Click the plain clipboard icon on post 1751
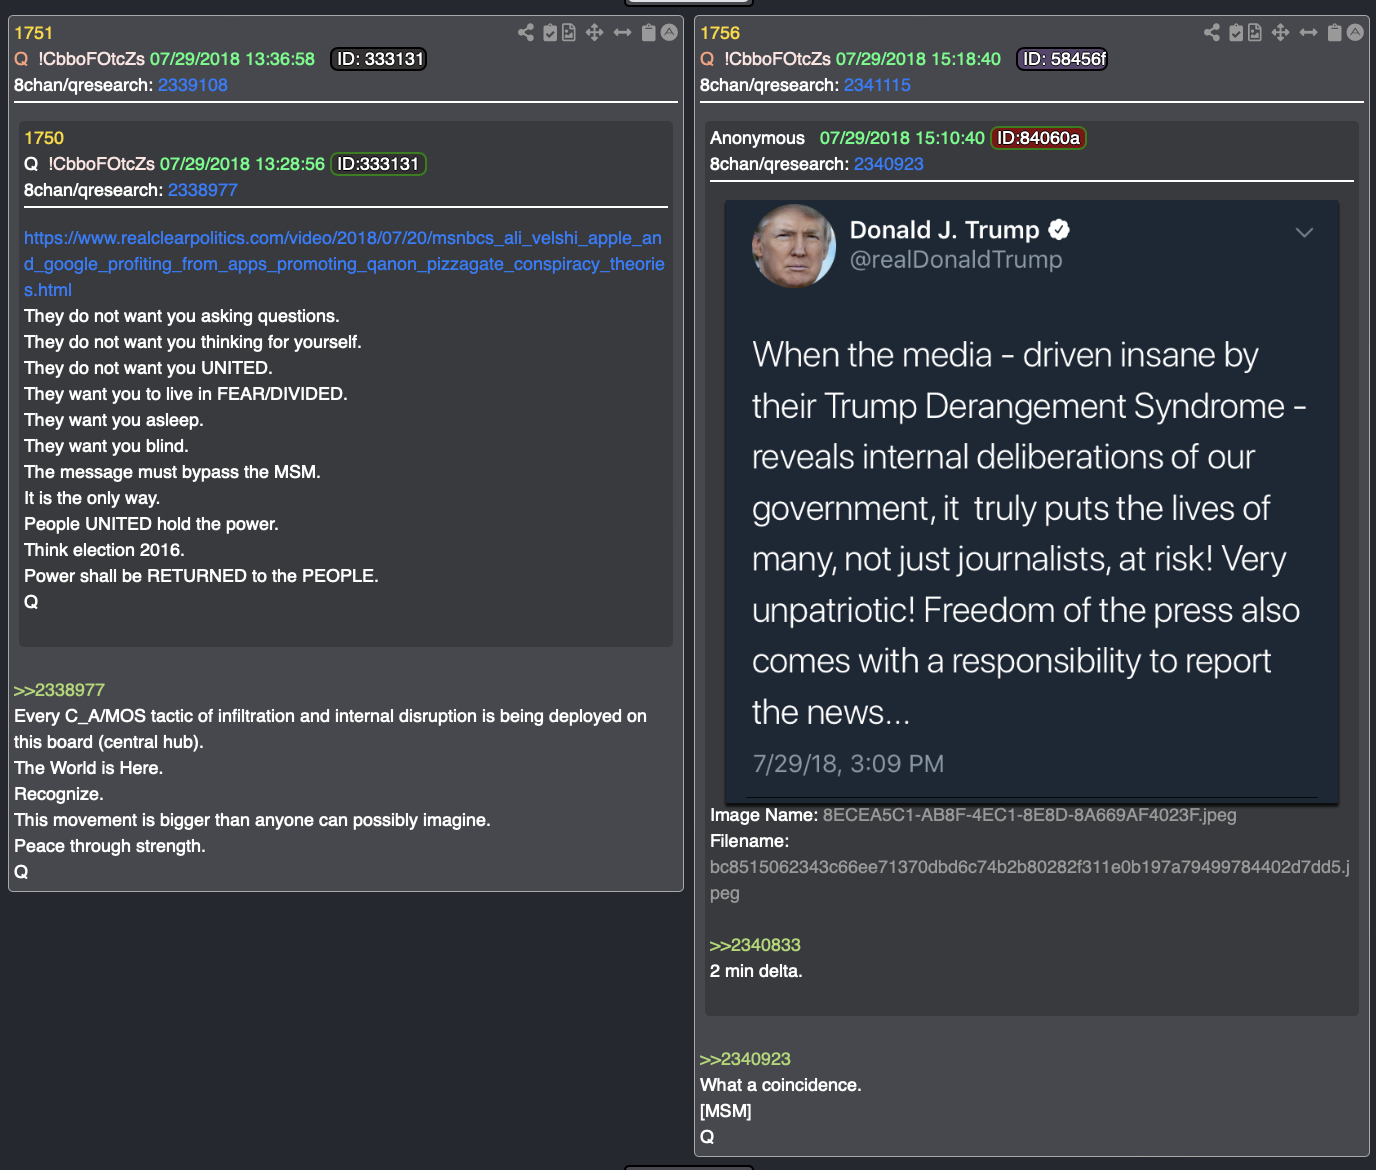This screenshot has height=1170, width=1376. 648,33
